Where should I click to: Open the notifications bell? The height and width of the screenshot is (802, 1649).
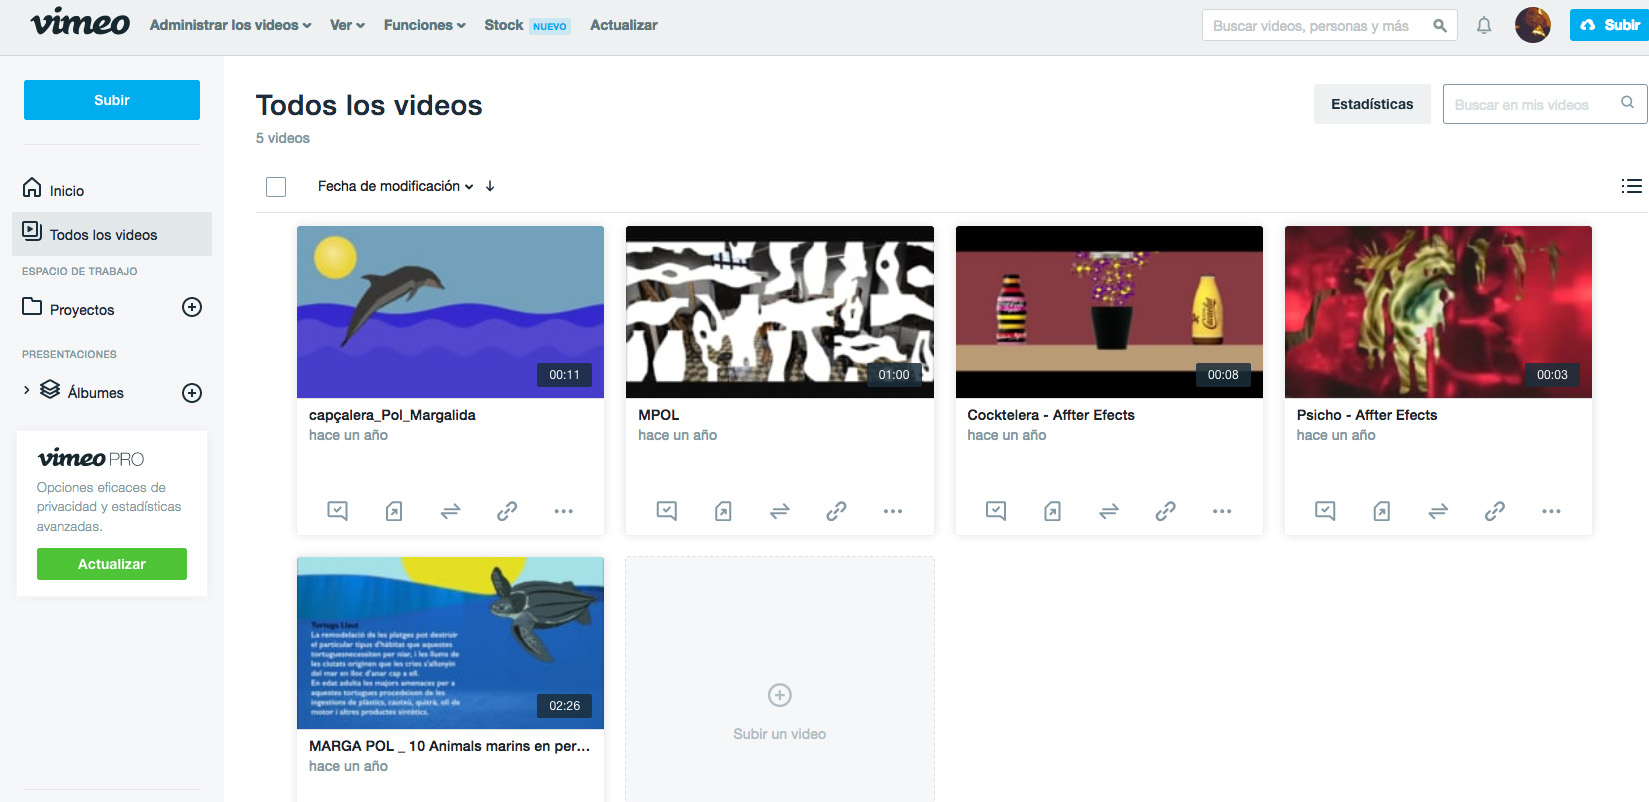click(1484, 26)
